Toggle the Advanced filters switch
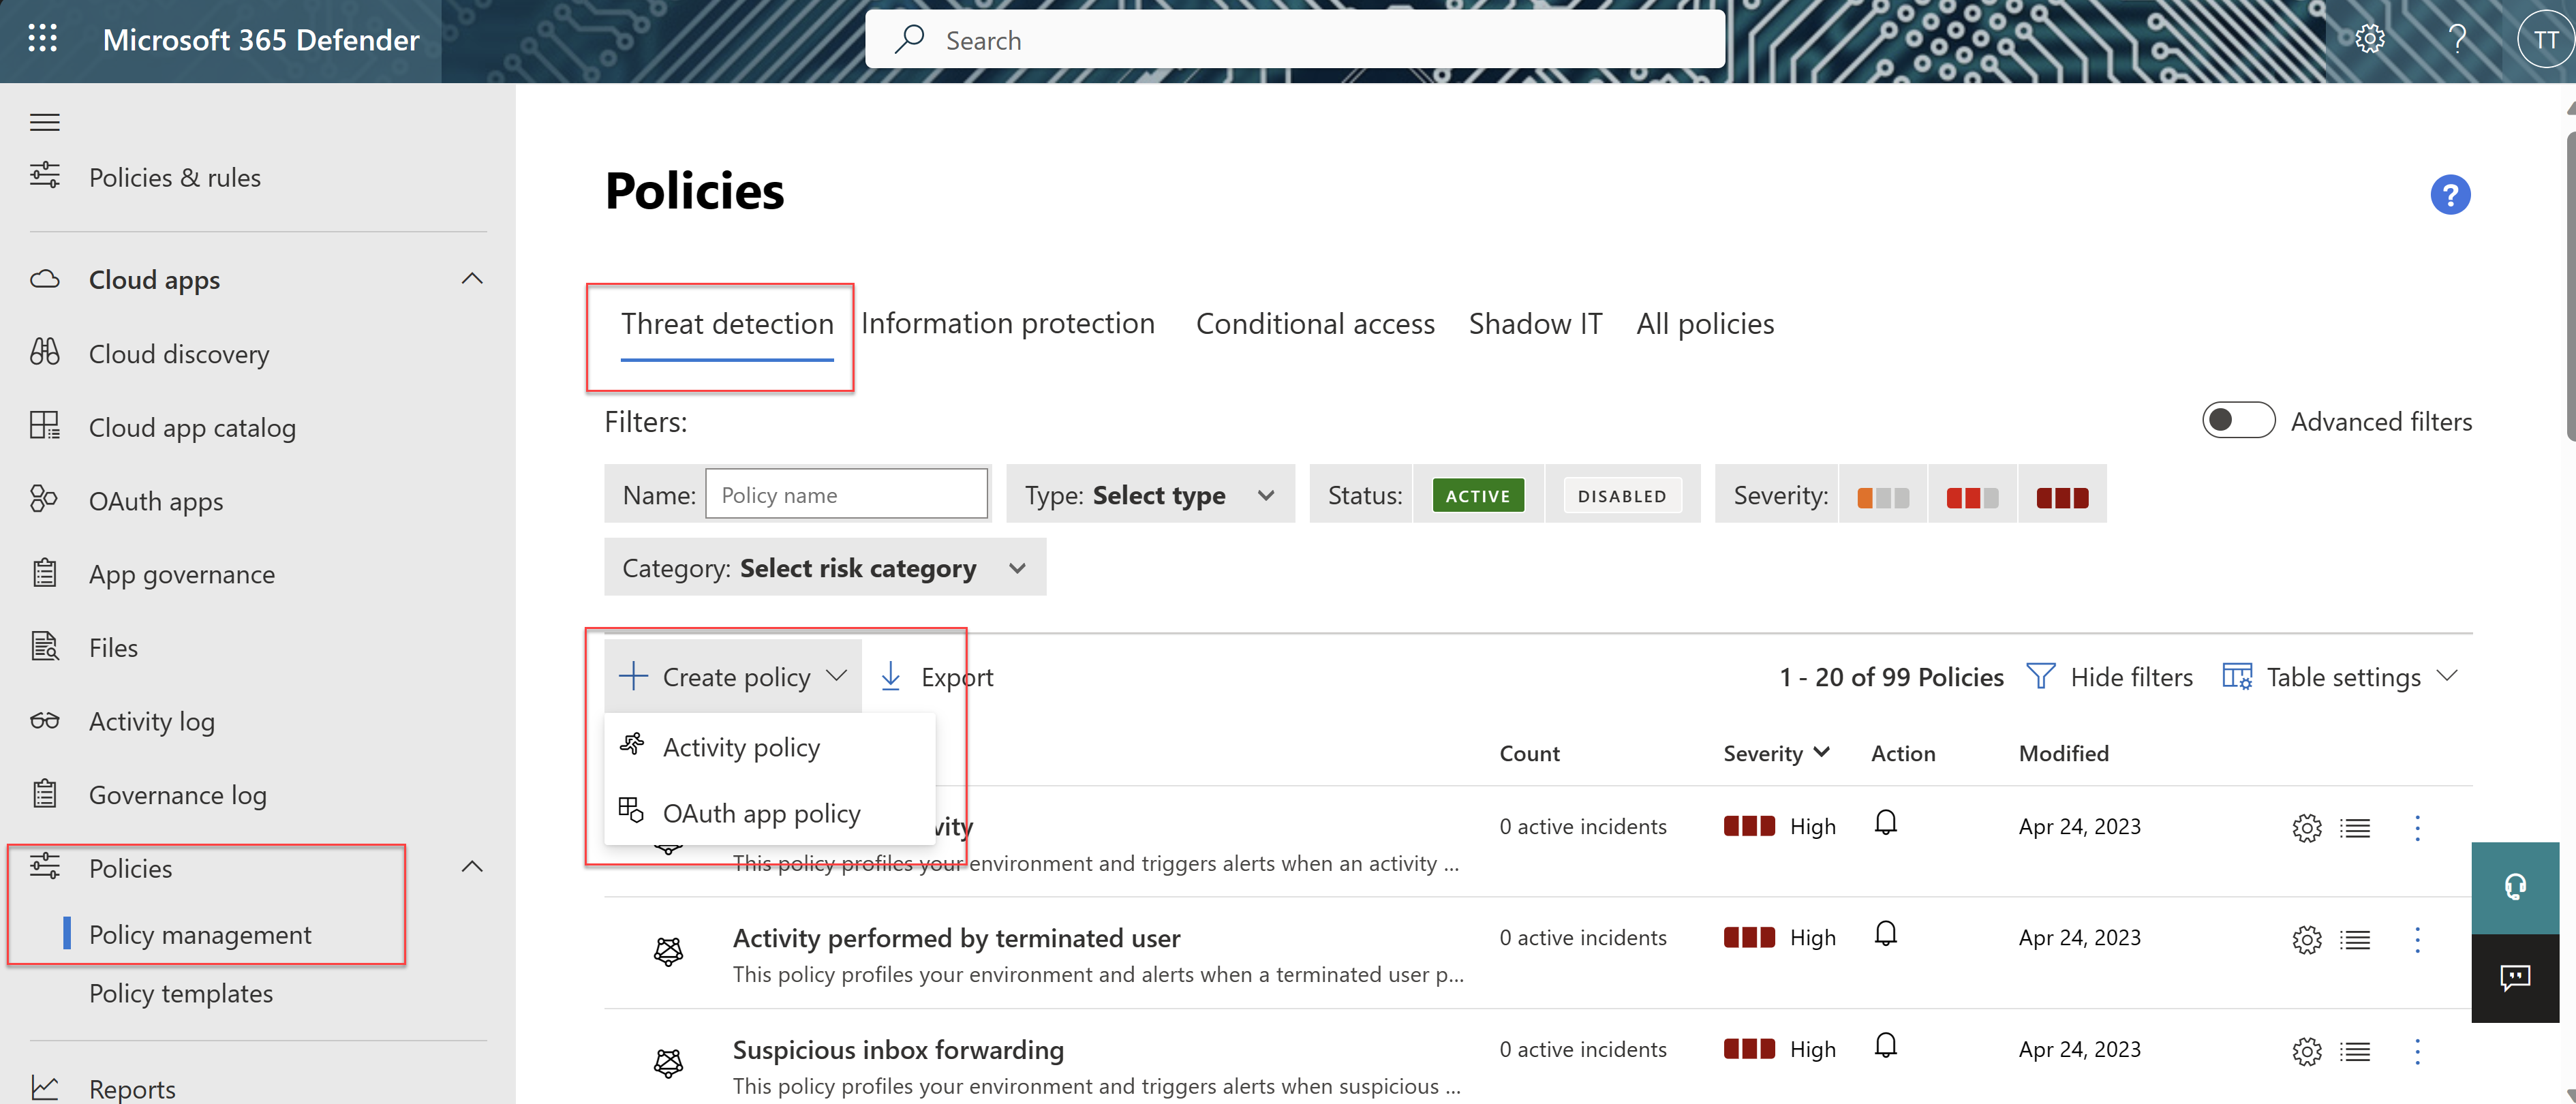 [x=2237, y=419]
